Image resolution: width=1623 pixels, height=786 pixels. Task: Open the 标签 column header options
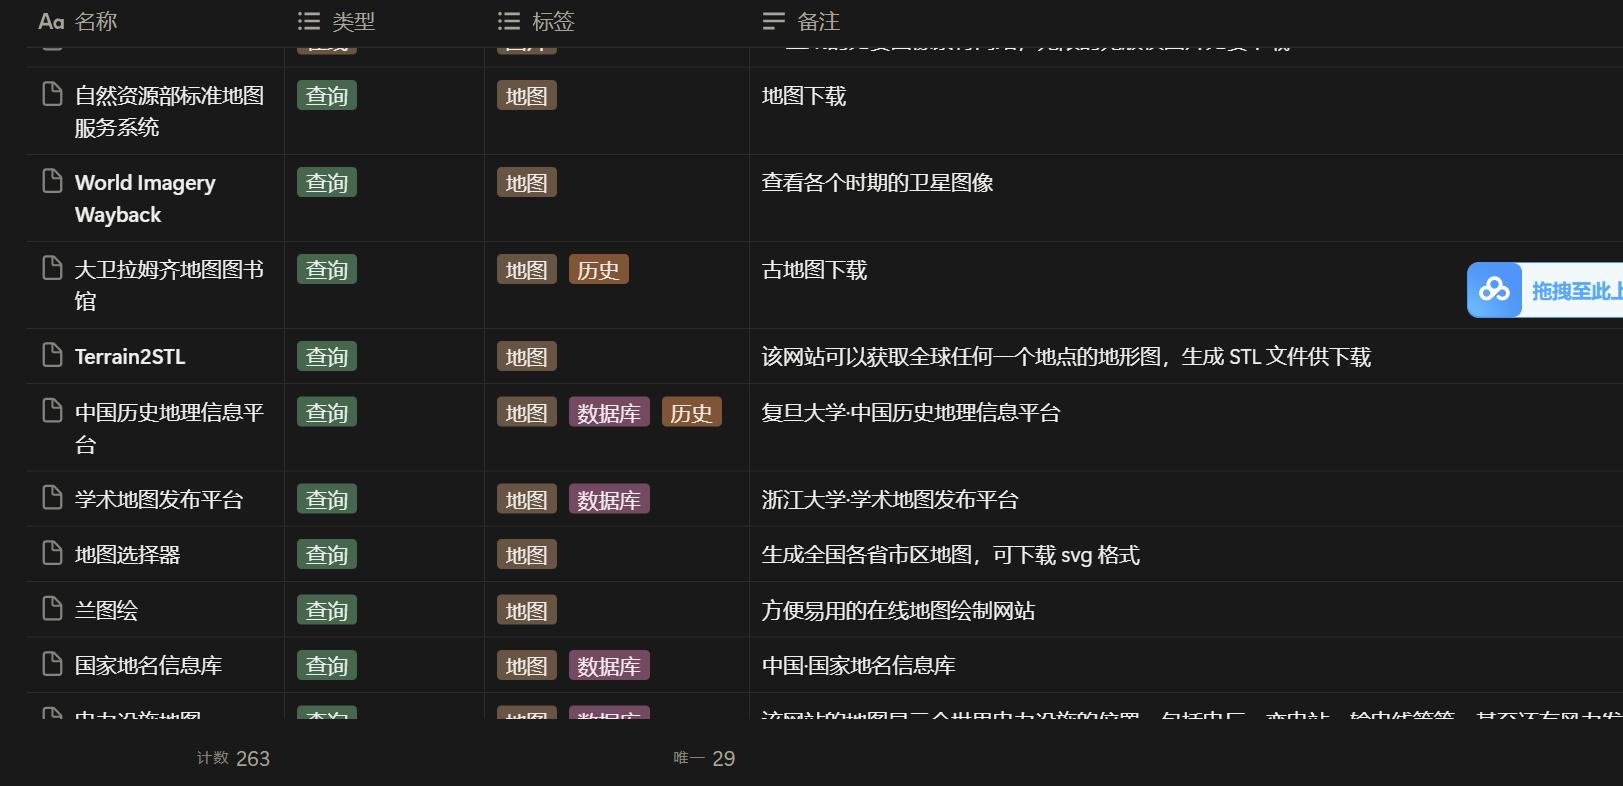tap(537, 21)
